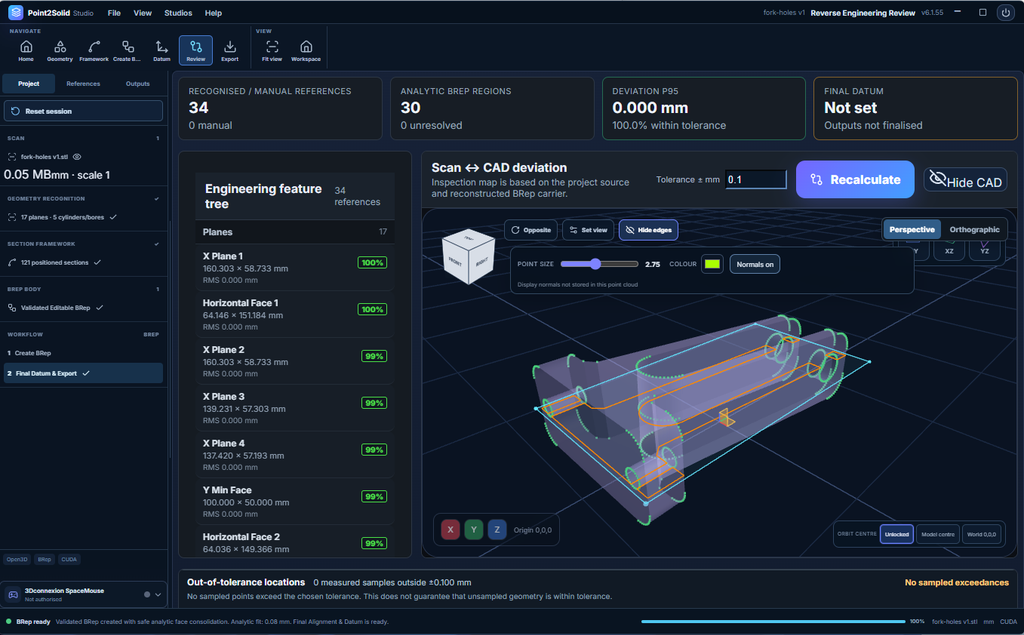Click the Point2Solid app logo

(16, 12)
